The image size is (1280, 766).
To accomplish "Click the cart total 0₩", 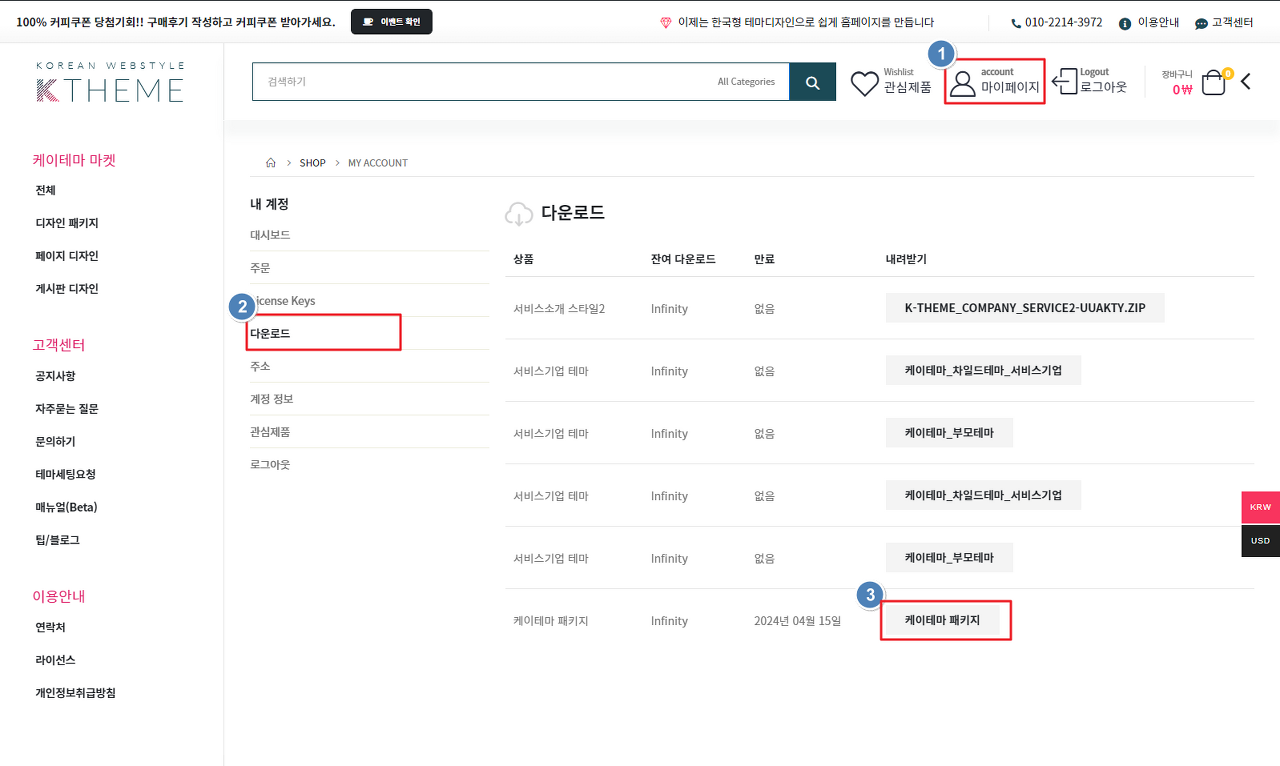I will click(1182, 89).
